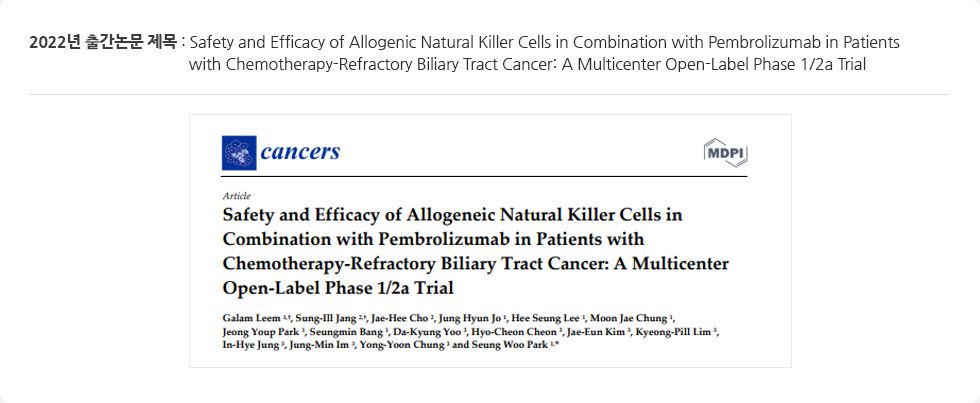Click the italic 'cancers' journal name
This screenshot has width=980, height=403.
coord(301,152)
